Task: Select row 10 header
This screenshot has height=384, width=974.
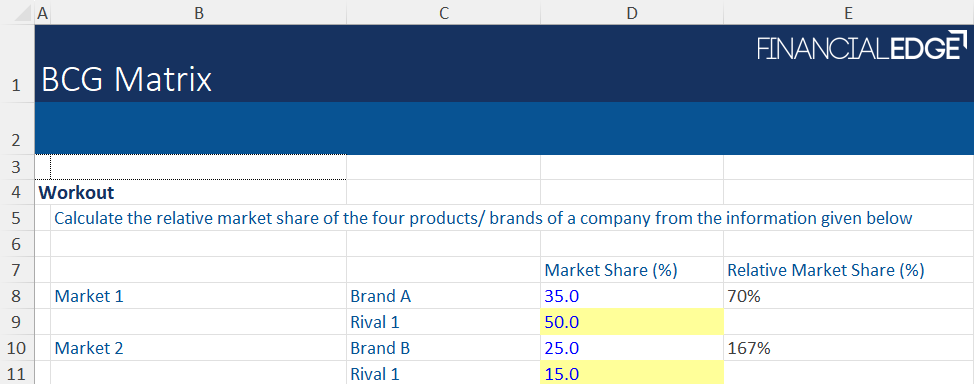Action: (x=17, y=348)
